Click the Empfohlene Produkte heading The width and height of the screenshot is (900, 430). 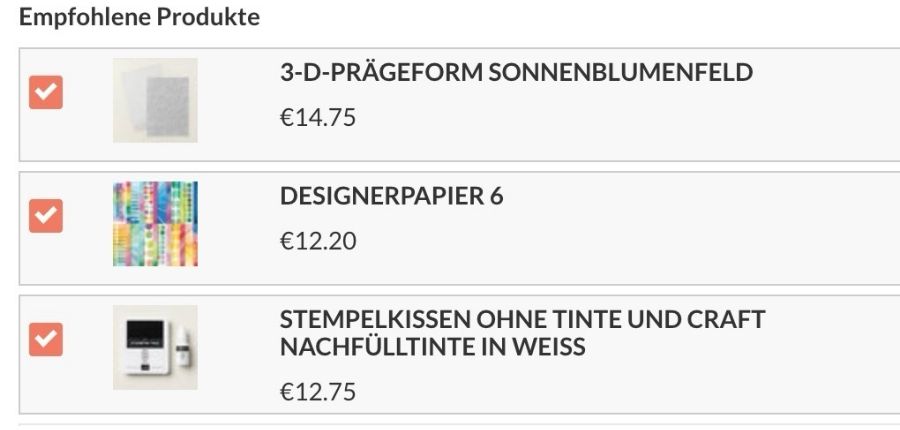click(x=139, y=18)
